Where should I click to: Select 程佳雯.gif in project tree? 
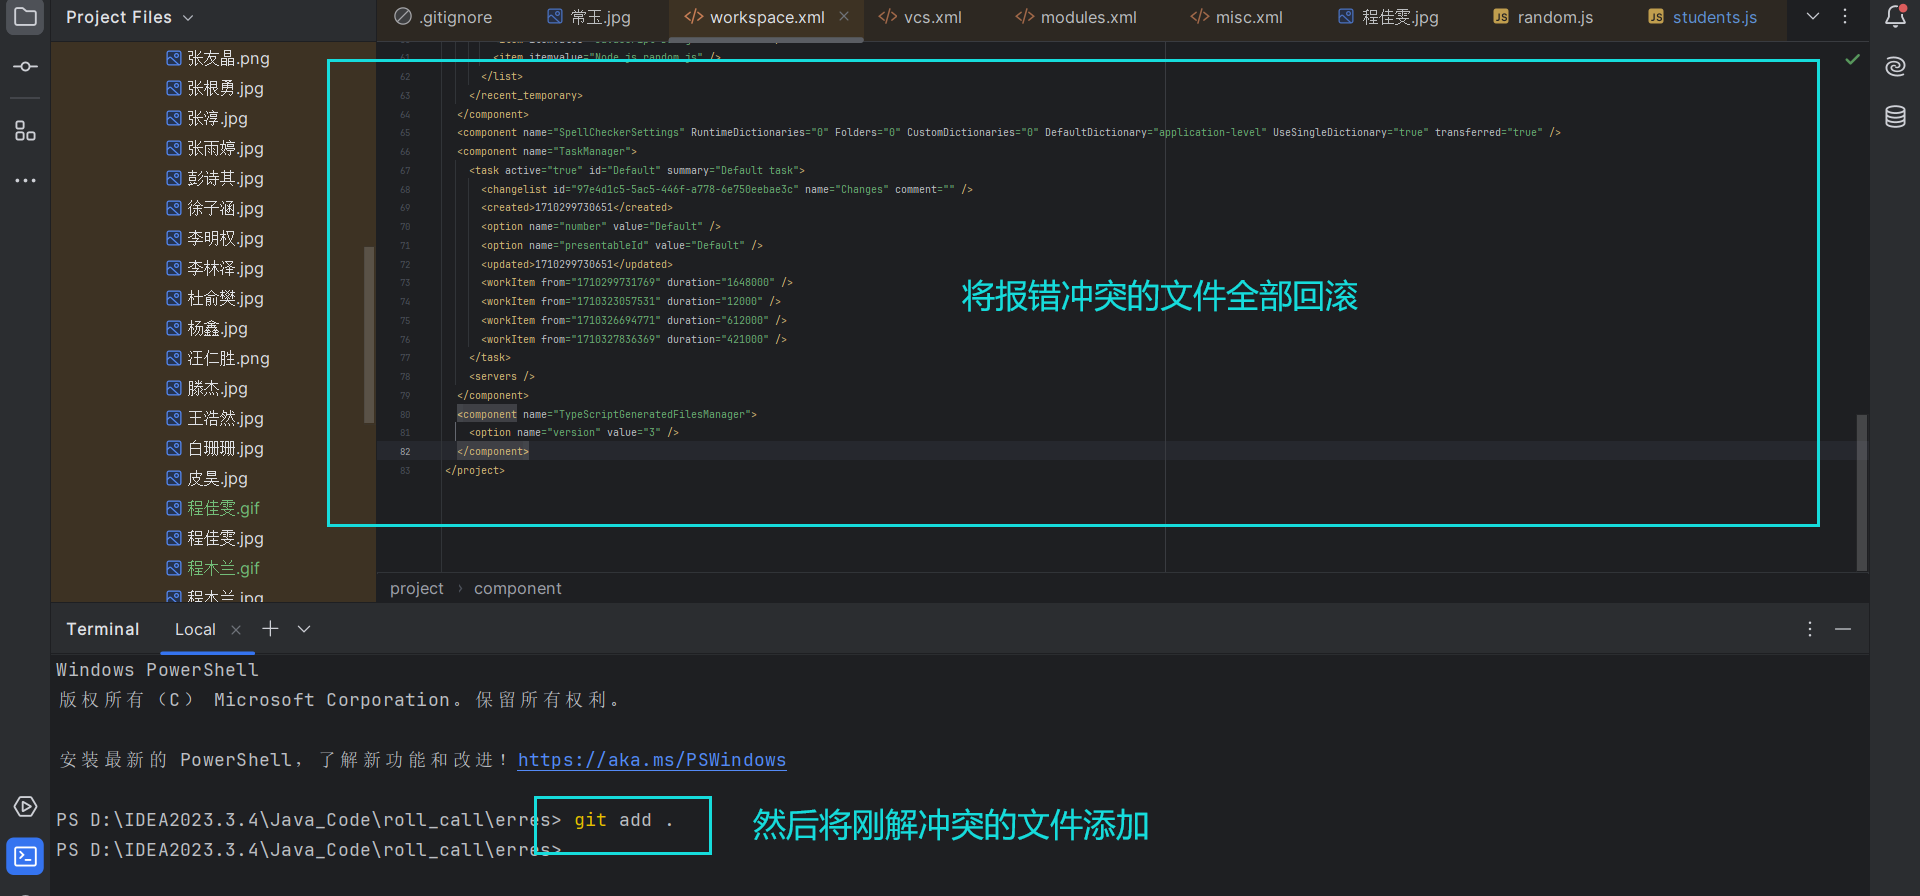(213, 508)
